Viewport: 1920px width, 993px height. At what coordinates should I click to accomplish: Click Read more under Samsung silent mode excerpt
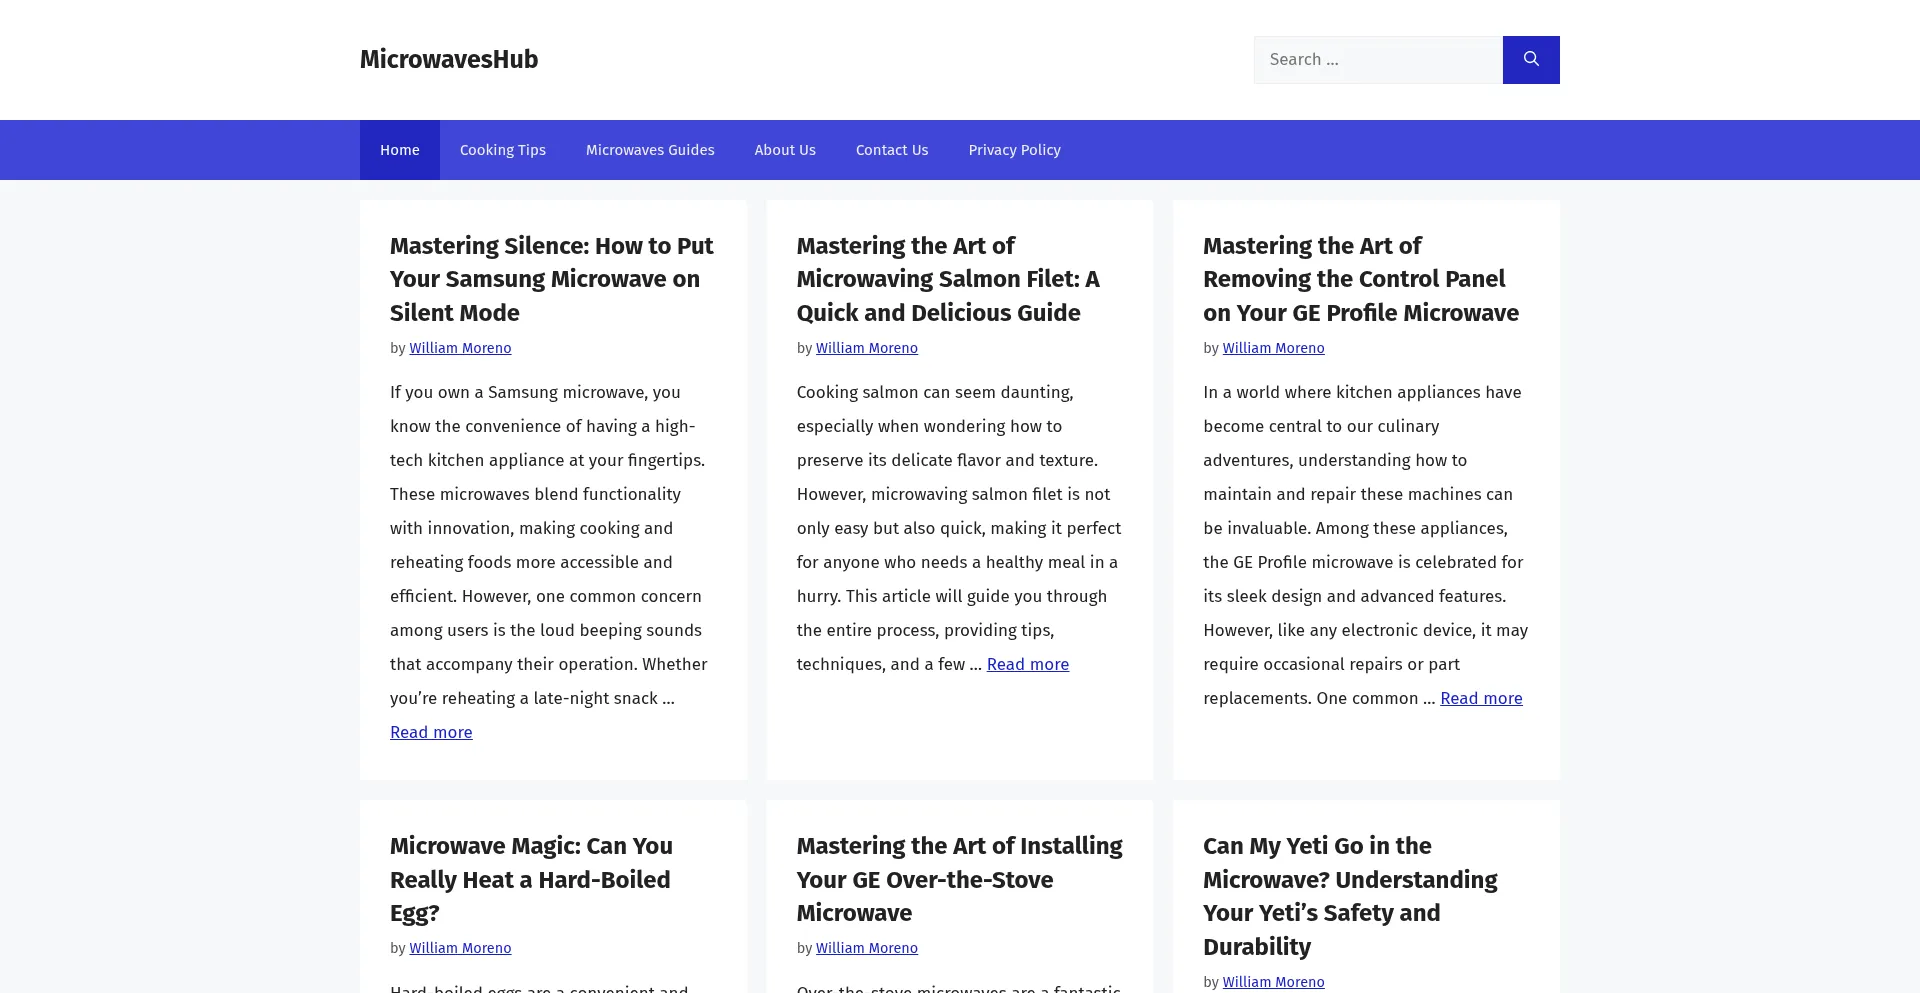pos(431,732)
